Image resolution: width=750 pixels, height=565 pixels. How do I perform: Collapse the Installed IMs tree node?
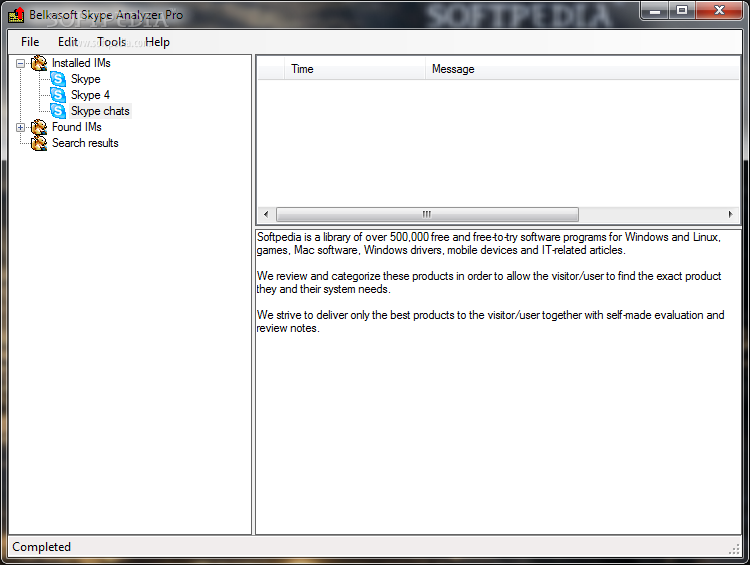pos(20,64)
